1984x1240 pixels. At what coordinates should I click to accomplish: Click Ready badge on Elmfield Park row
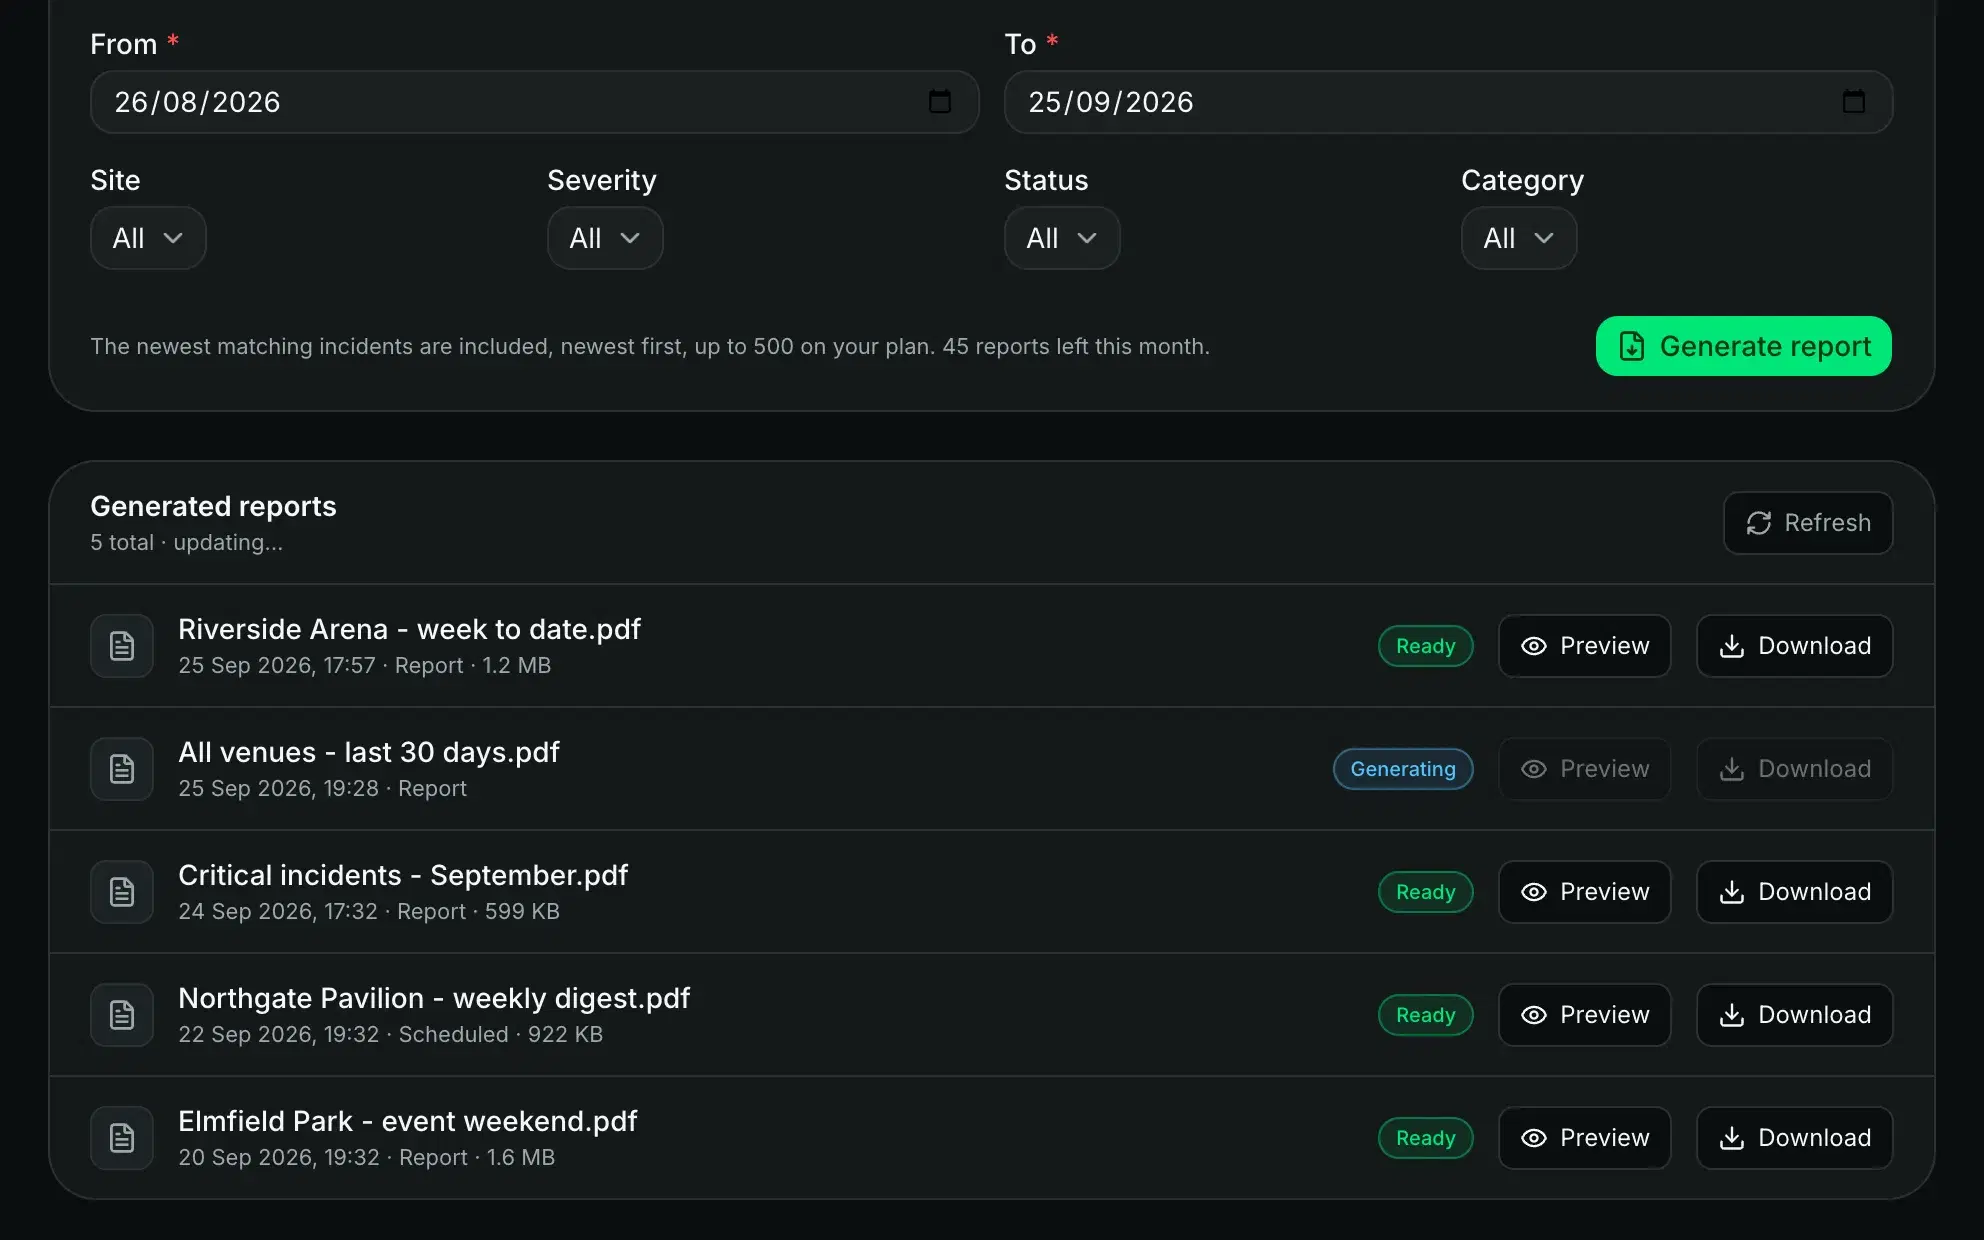[1425, 1138]
